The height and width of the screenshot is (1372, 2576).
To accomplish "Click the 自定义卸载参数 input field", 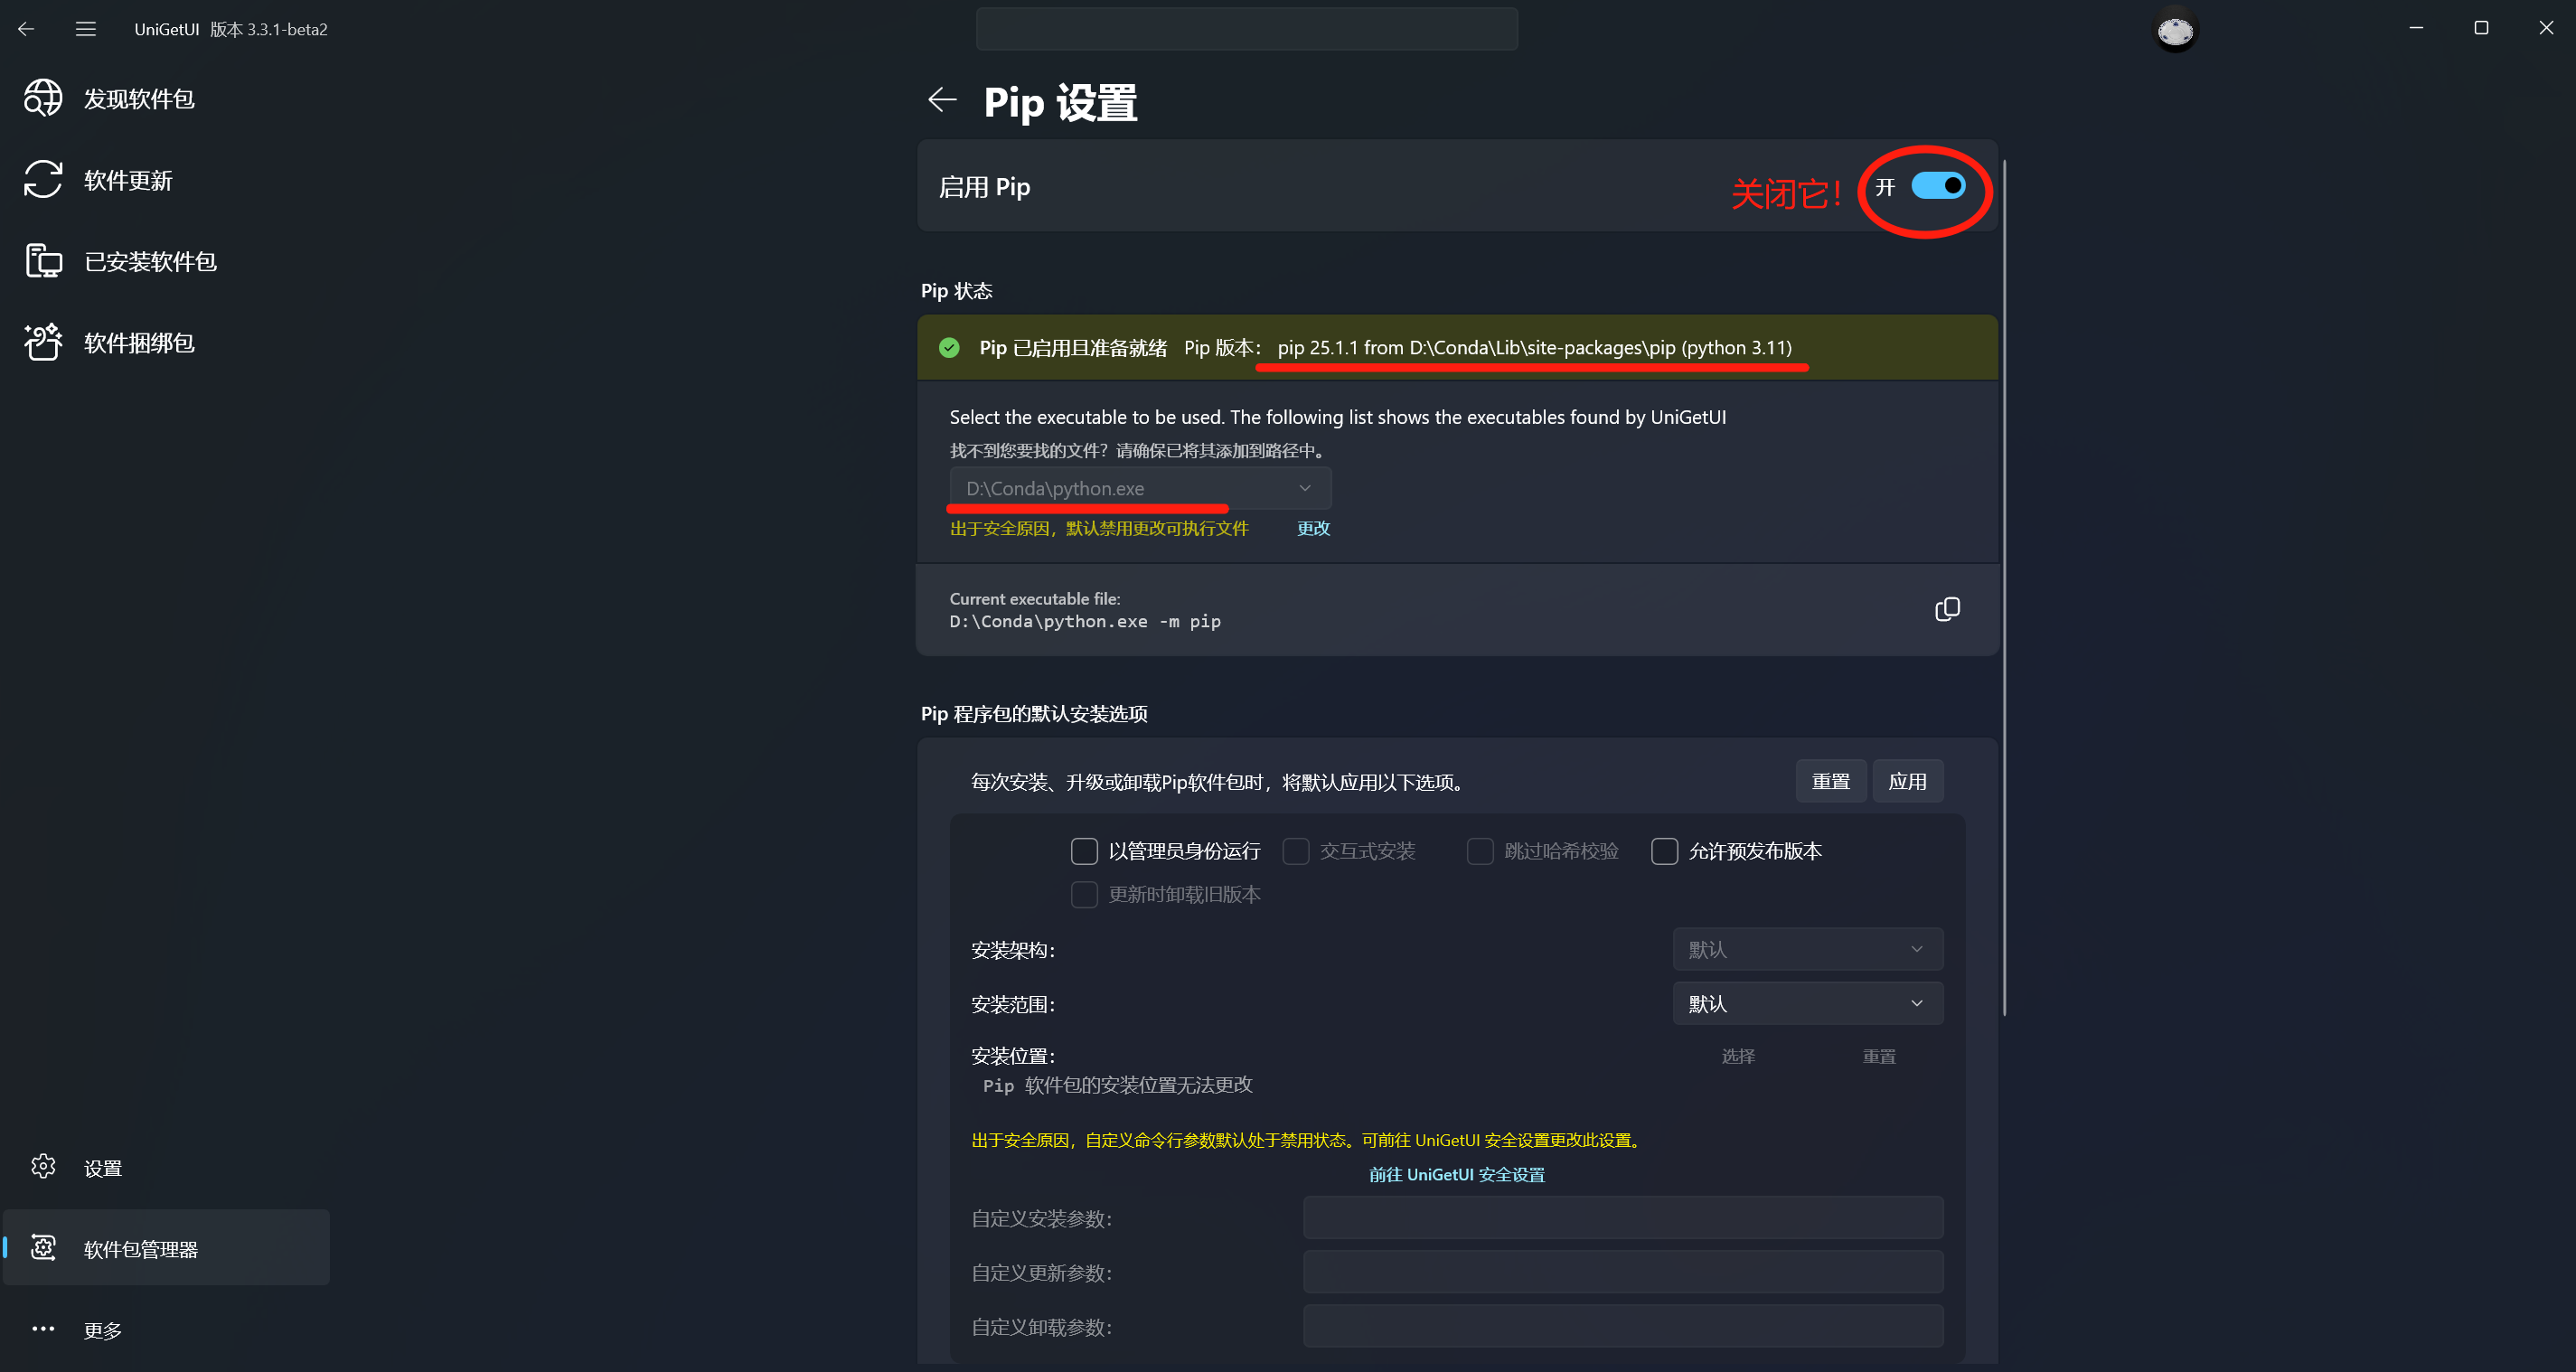I will point(1623,1325).
